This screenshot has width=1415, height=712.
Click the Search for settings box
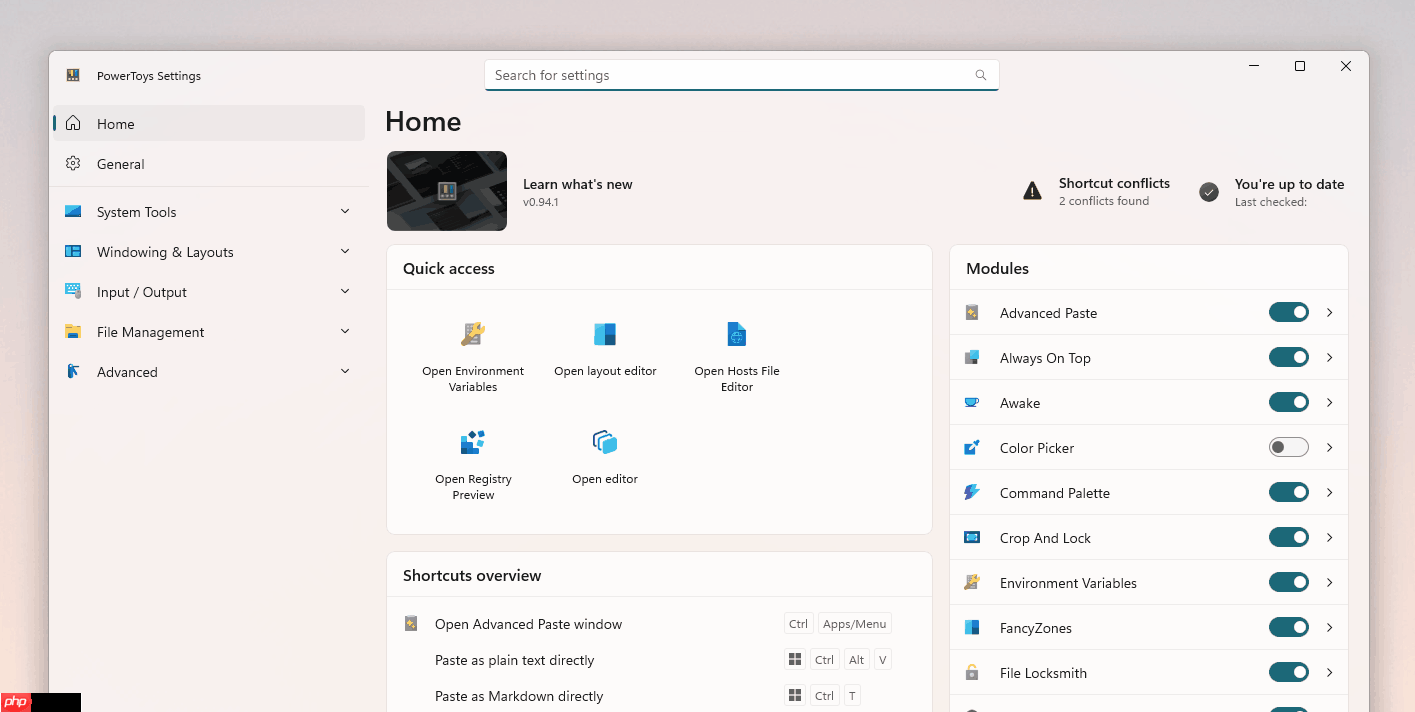point(742,75)
